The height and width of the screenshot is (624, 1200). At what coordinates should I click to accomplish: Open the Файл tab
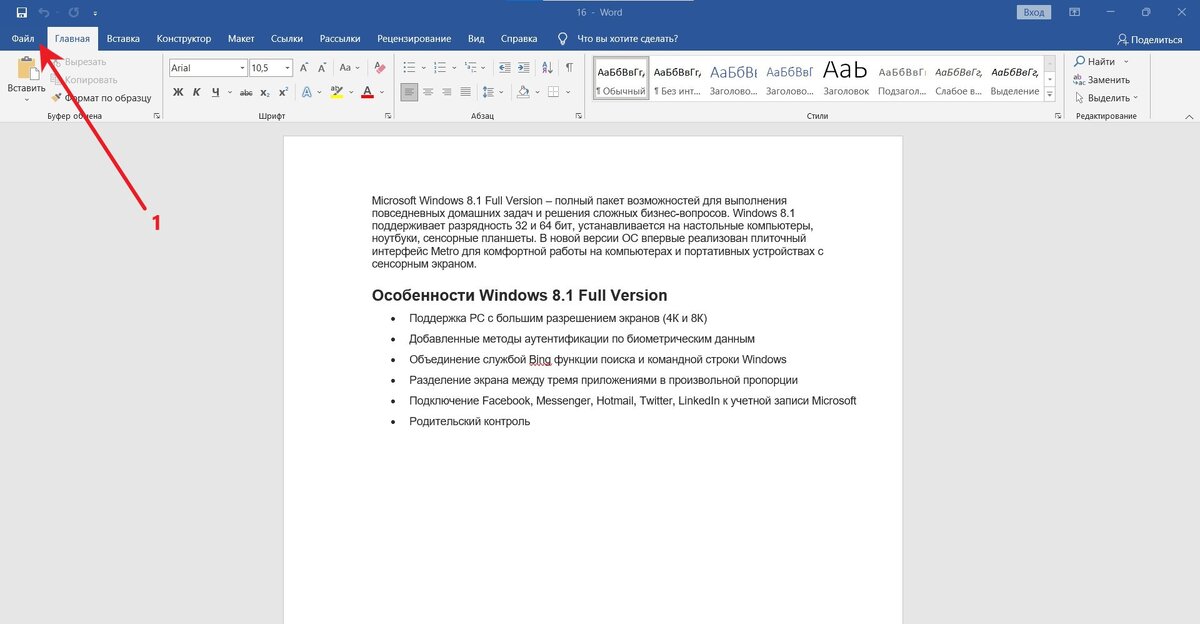pyautogui.click(x=23, y=39)
